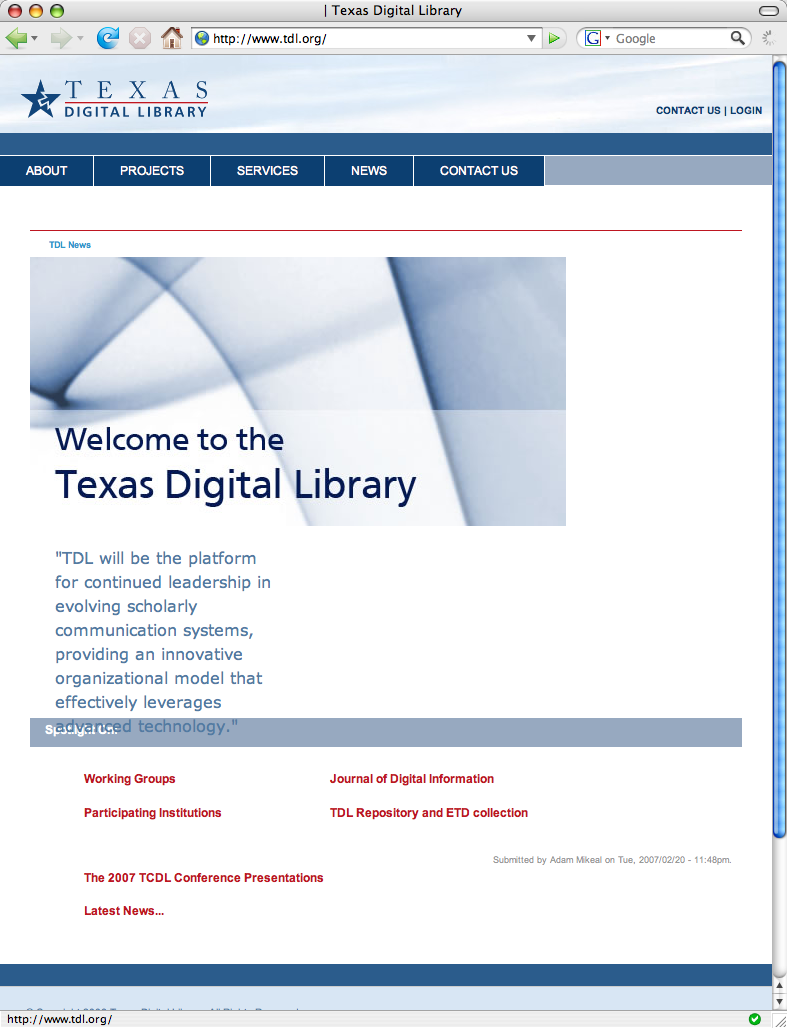Click the LOGIN header link
Viewport: 787px width, 1028px height.
[x=746, y=110]
